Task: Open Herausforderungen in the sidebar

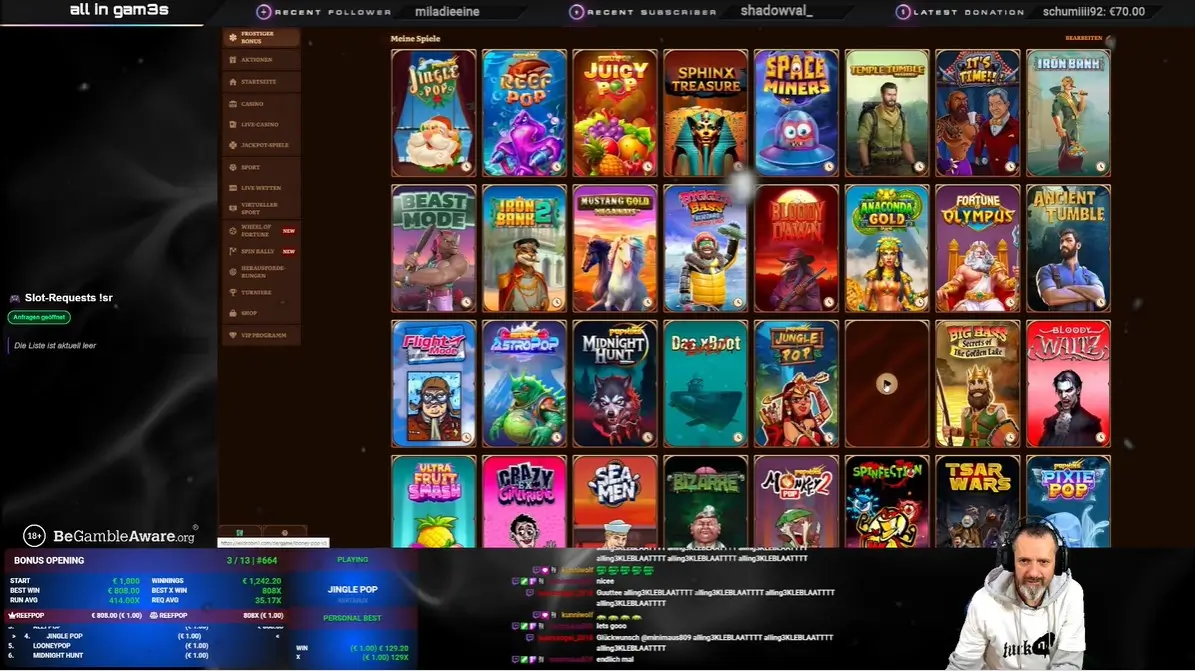Action: [261, 271]
